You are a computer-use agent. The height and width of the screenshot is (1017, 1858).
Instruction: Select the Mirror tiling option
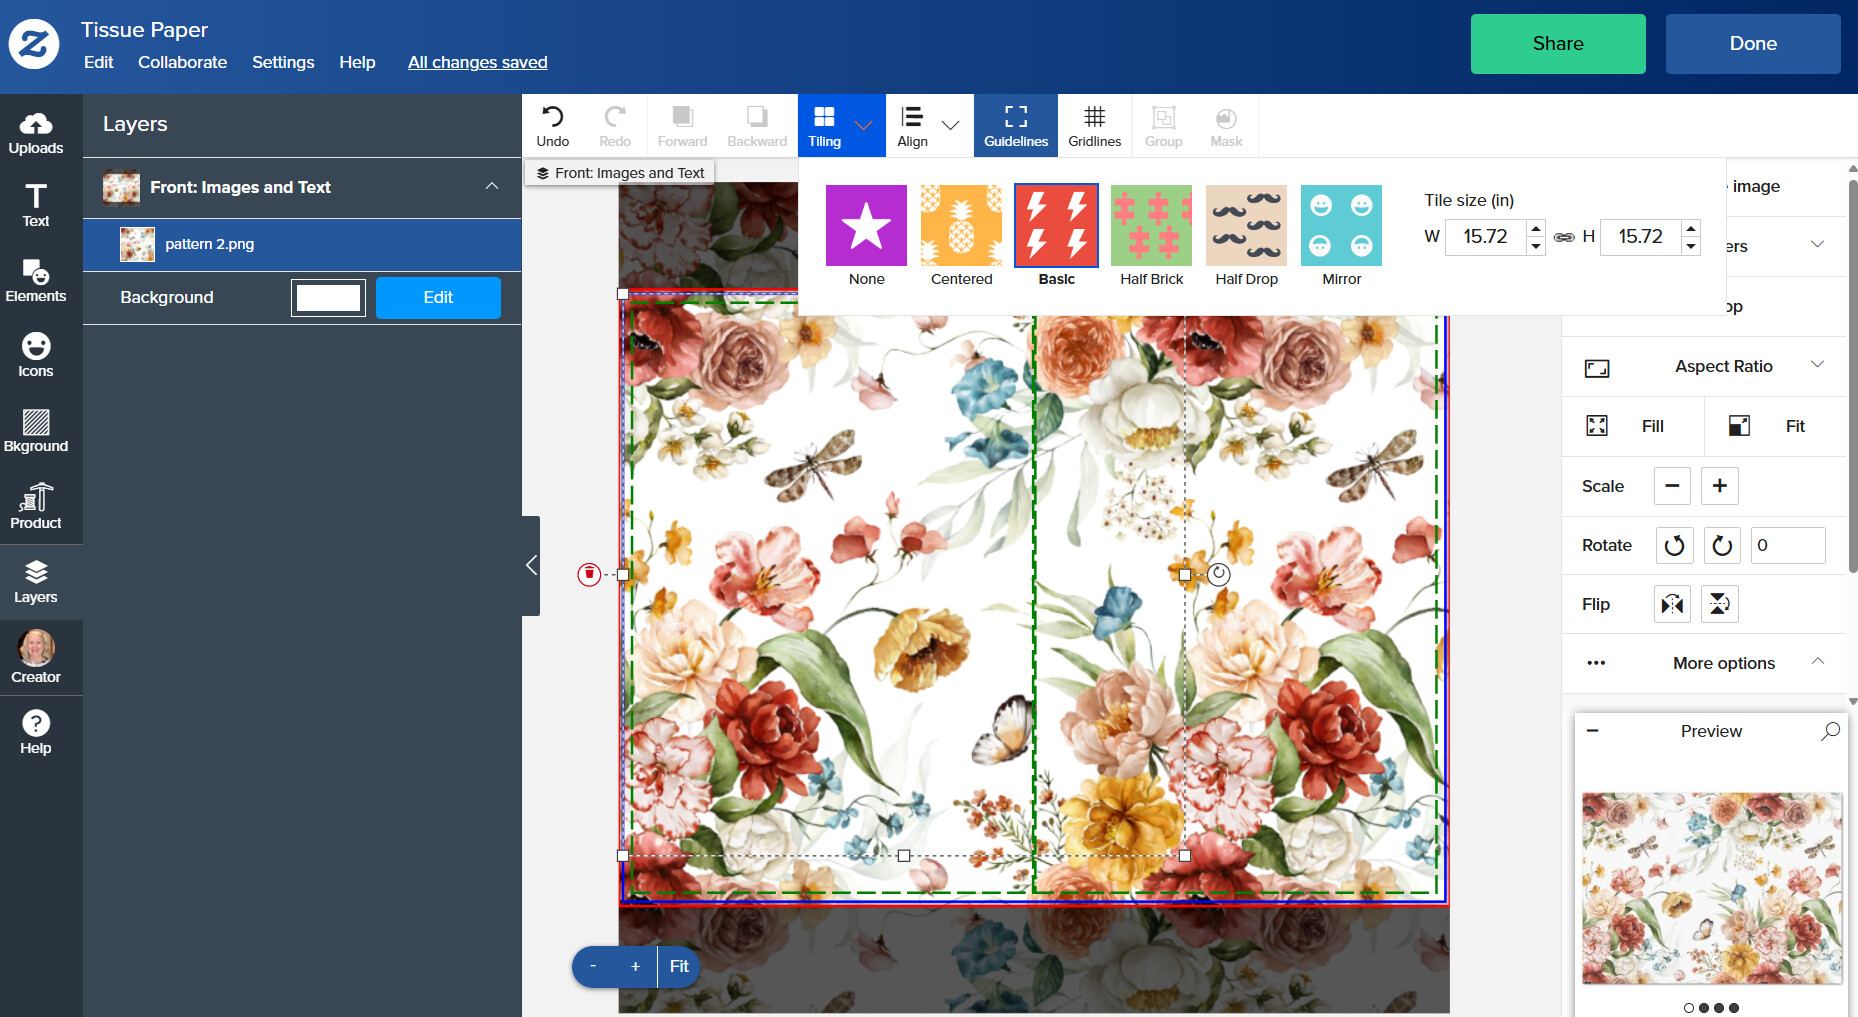tap(1341, 236)
